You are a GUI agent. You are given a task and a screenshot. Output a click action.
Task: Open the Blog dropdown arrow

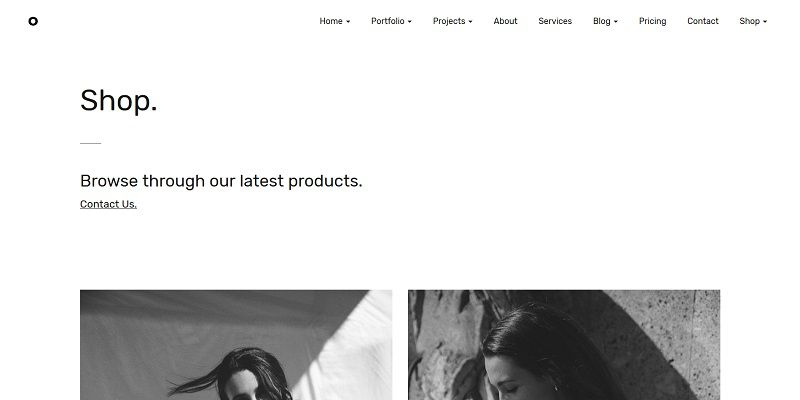click(615, 22)
